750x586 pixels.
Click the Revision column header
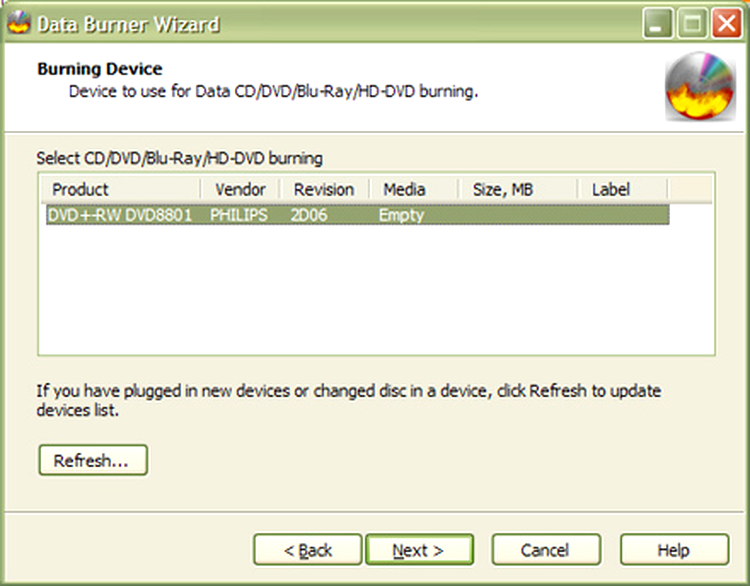[324, 189]
